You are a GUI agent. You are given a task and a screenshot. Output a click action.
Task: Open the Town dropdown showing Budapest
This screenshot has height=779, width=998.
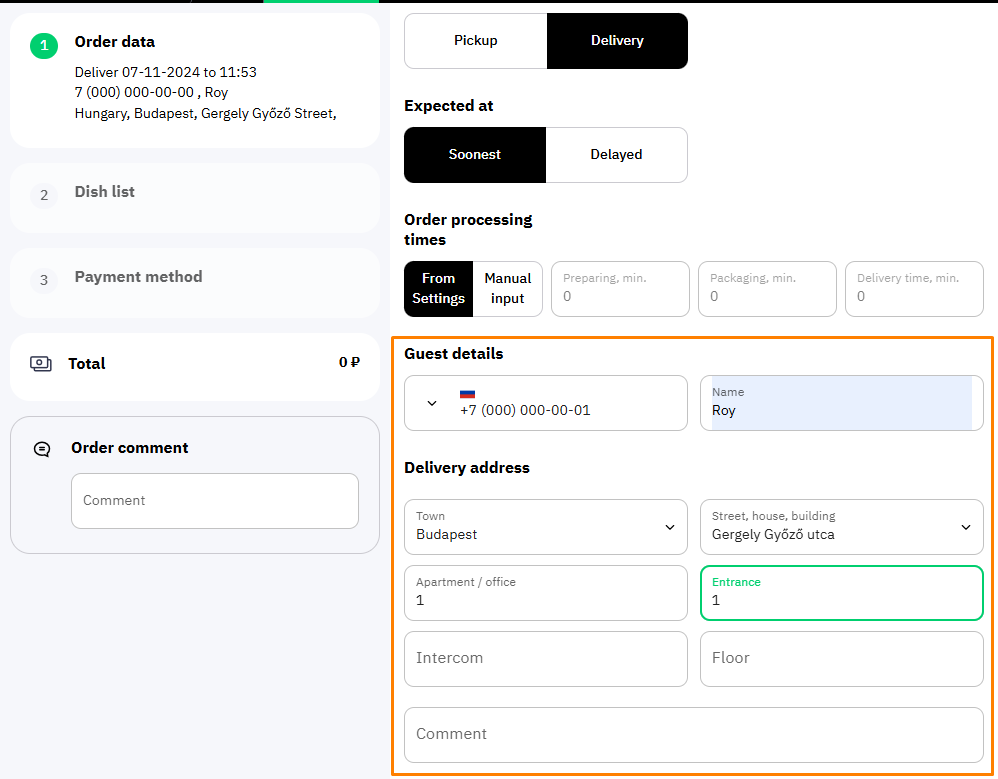(x=545, y=527)
